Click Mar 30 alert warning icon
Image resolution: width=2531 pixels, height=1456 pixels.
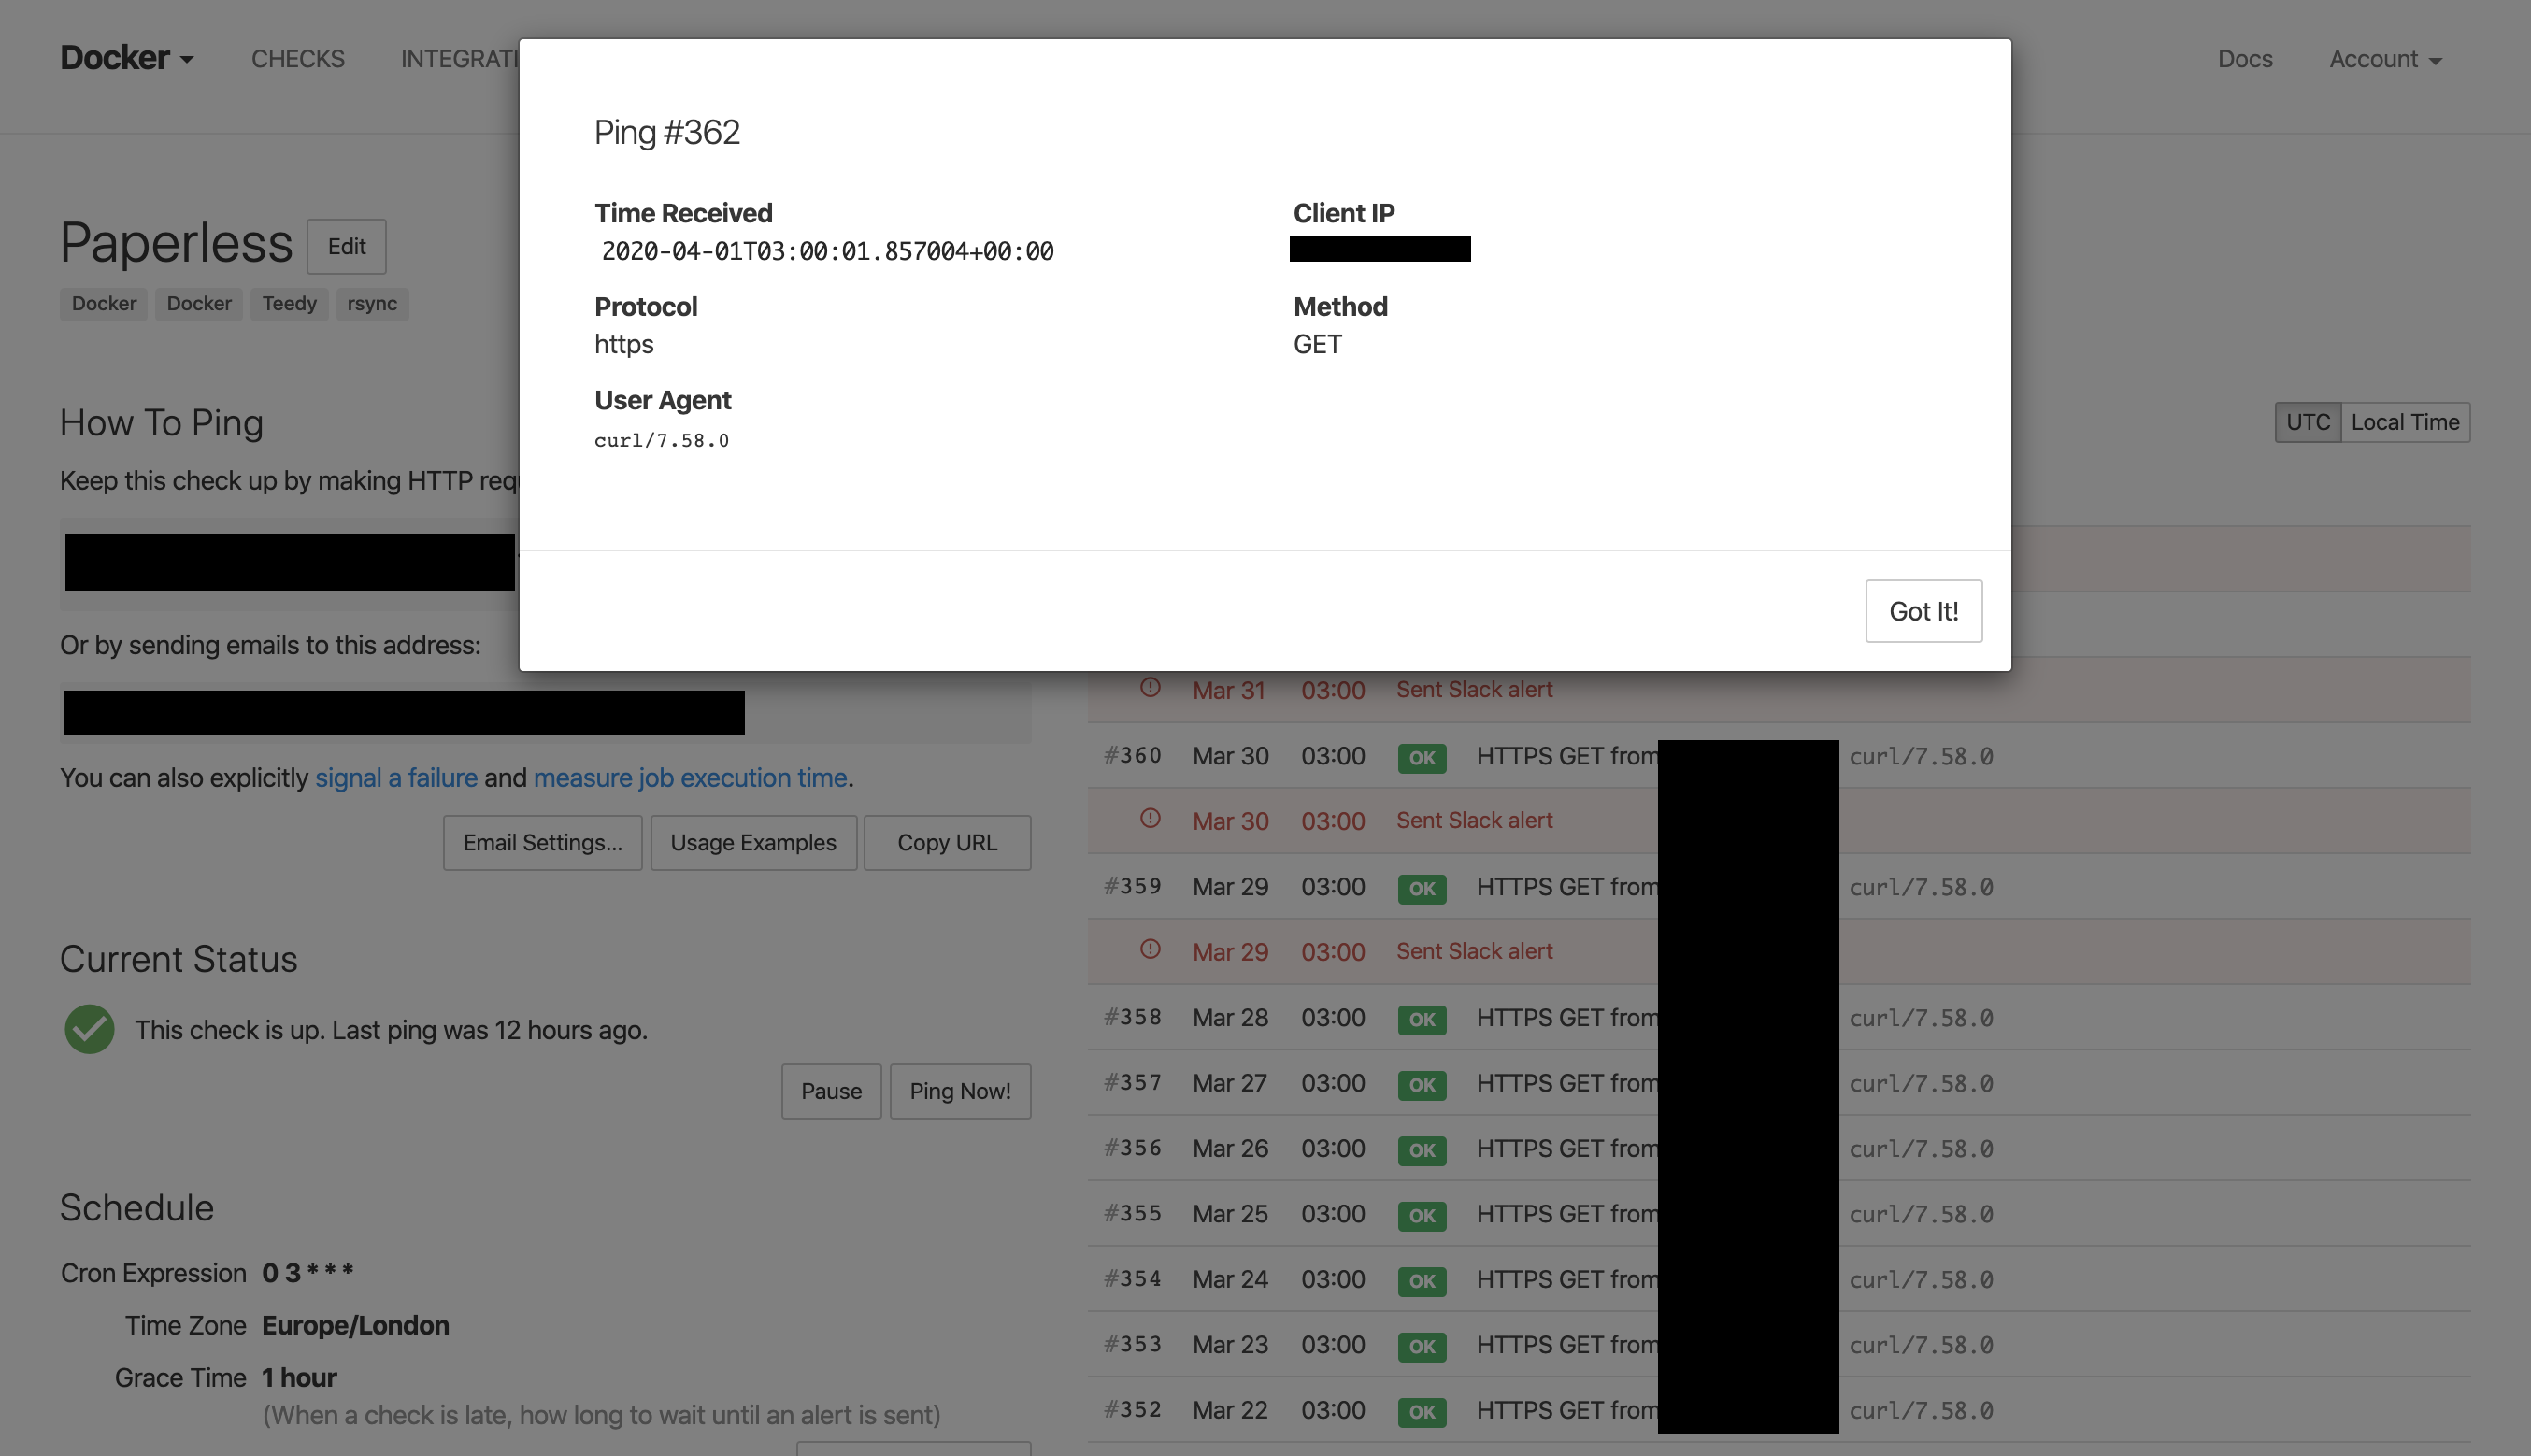click(1150, 819)
